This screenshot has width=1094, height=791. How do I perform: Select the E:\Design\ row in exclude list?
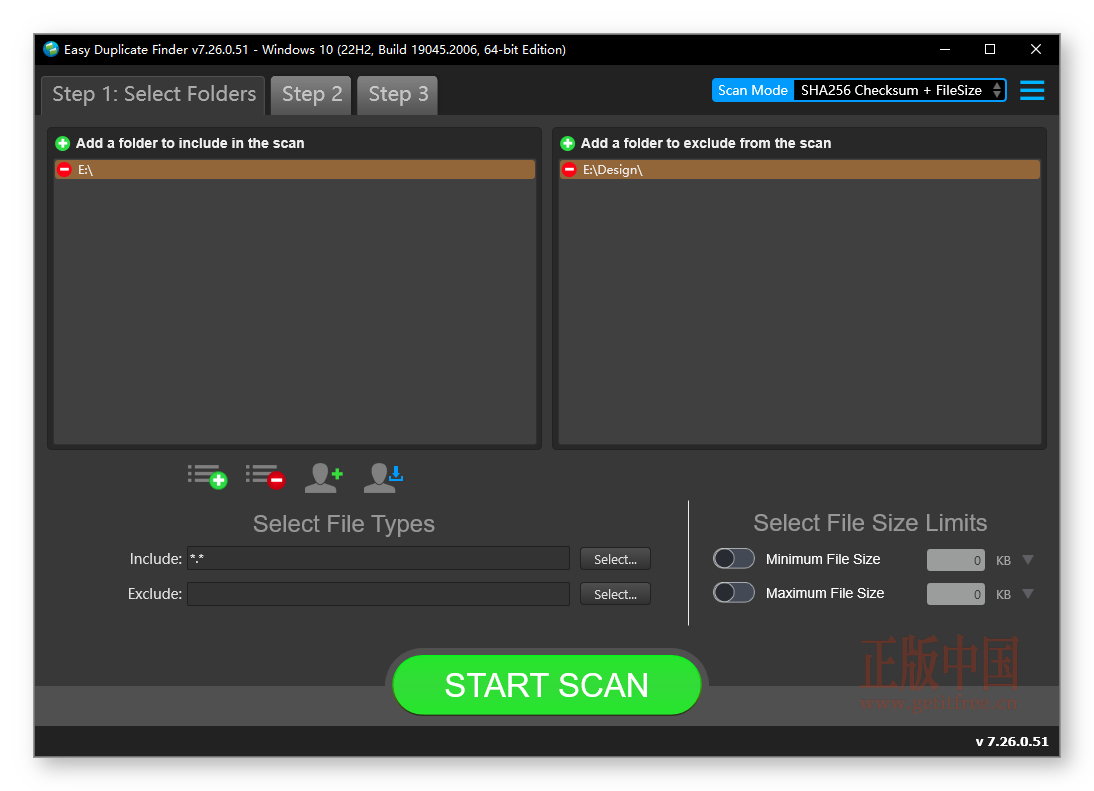(800, 170)
